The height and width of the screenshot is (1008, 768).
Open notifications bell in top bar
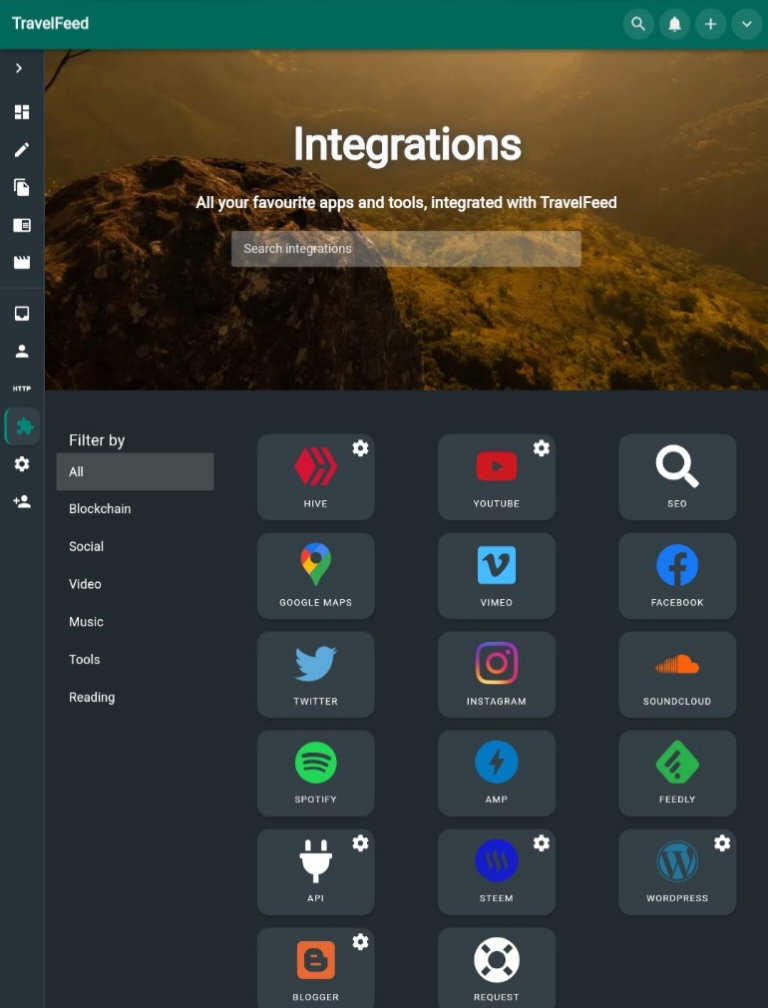[x=674, y=24]
